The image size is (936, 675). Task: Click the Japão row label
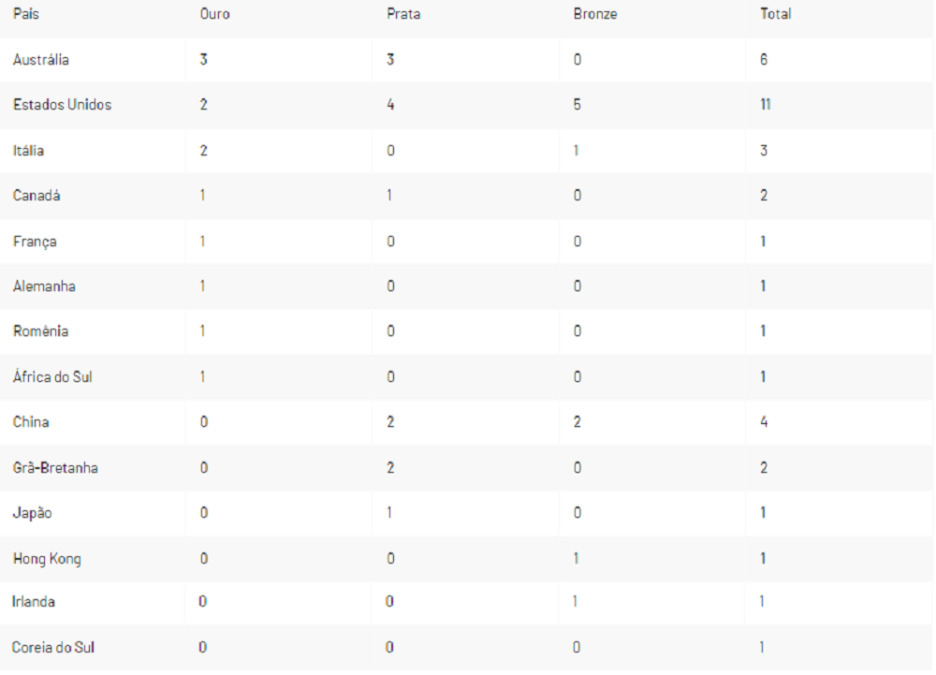(x=32, y=513)
